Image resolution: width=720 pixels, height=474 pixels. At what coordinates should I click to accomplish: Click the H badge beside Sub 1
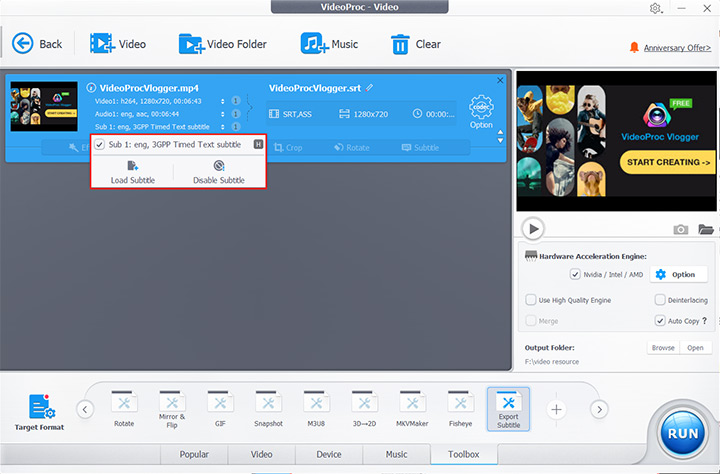[x=259, y=145]
